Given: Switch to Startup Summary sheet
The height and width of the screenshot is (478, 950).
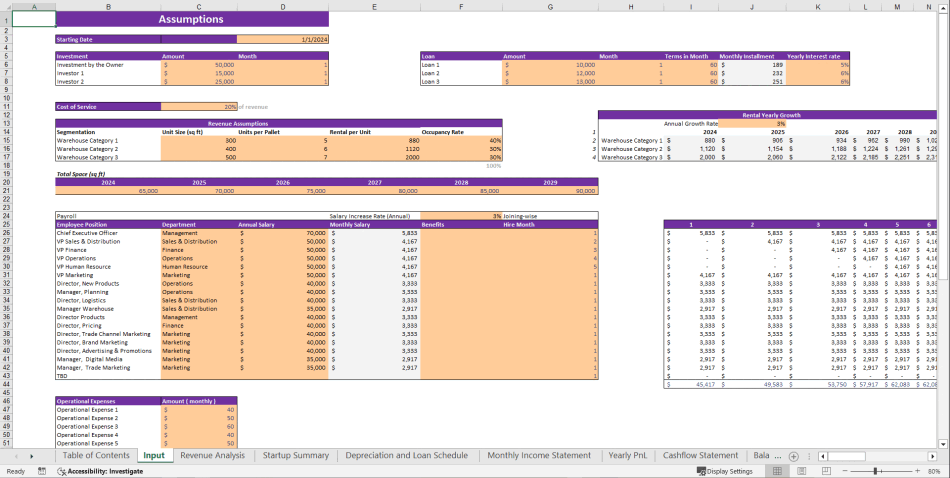Looking at the screenshot, I should (x=295, y=455).
